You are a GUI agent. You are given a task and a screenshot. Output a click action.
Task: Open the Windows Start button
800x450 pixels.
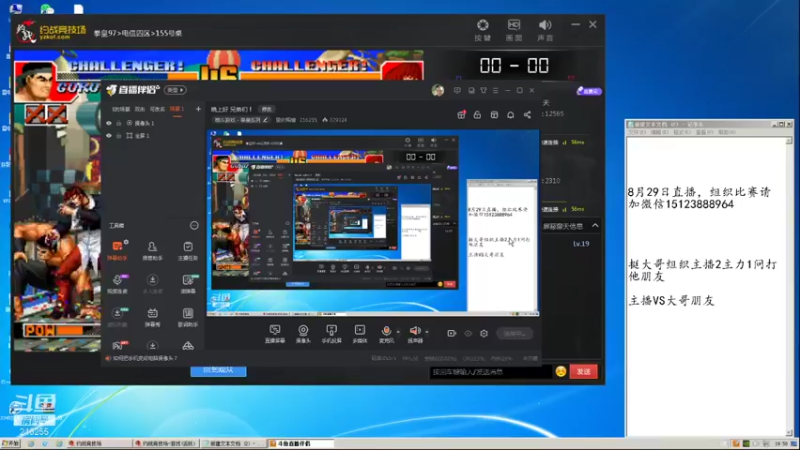pyautogui.click(x=10, y=444)
